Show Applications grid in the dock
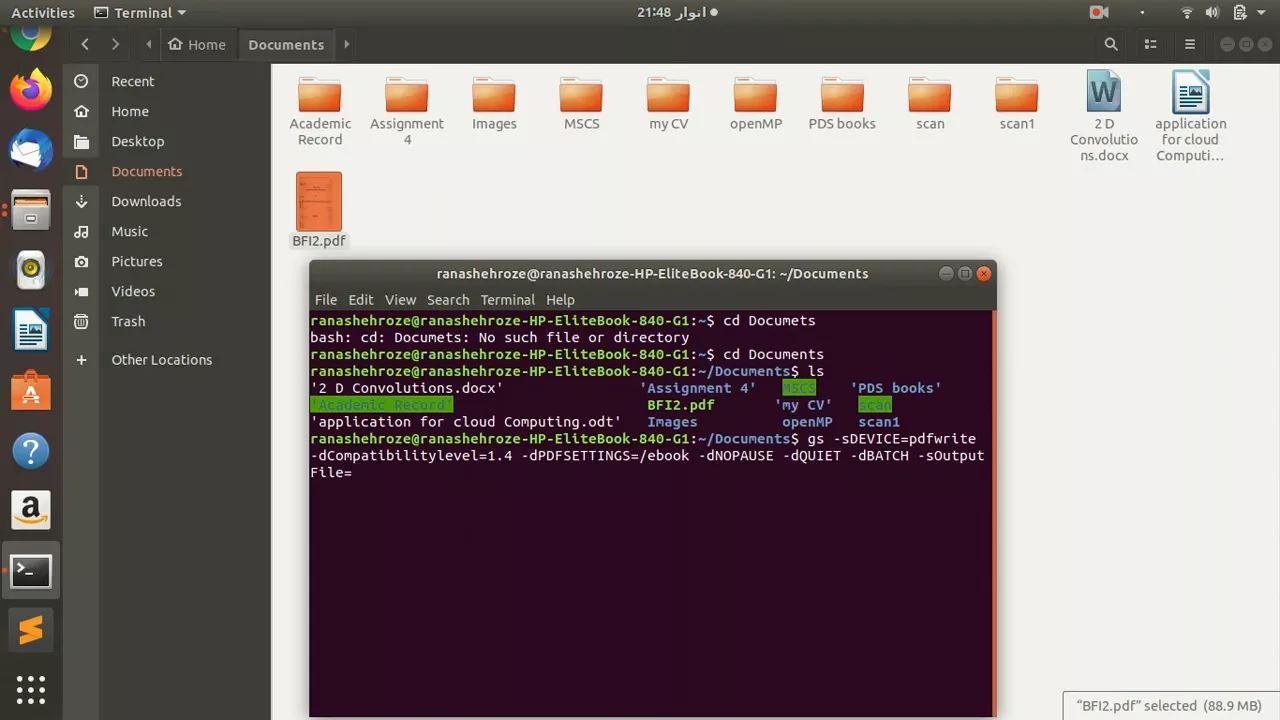1280x720 pixels. 31,690
